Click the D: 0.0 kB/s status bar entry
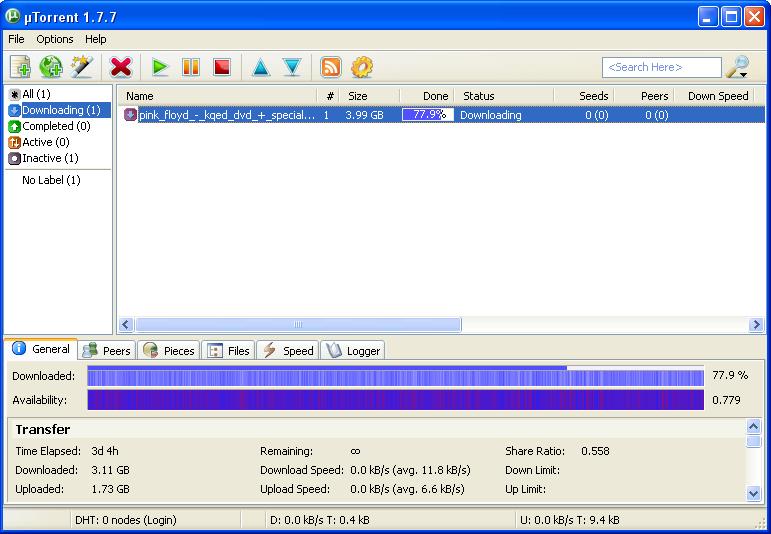771x534 pixels. [320, 520]
